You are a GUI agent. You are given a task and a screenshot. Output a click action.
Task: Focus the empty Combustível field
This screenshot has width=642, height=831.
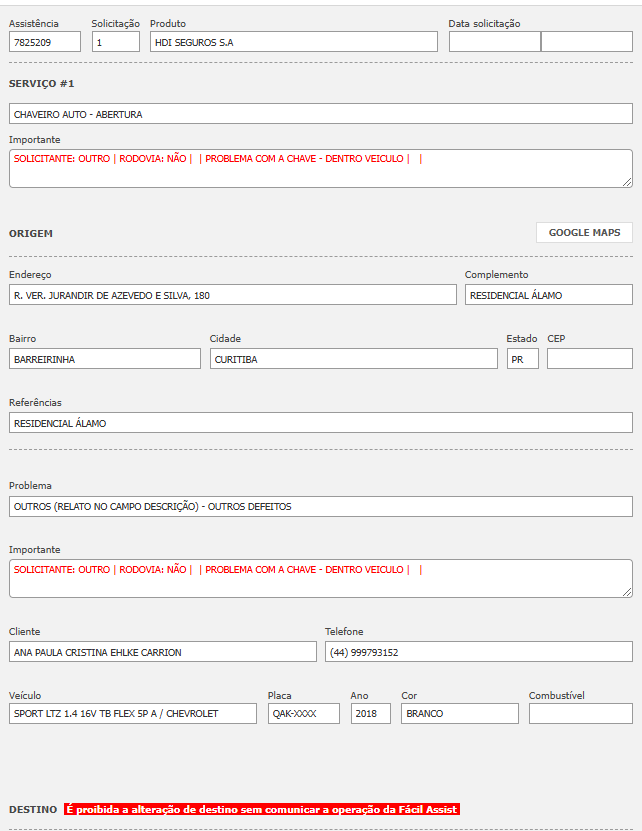(580, 714)
